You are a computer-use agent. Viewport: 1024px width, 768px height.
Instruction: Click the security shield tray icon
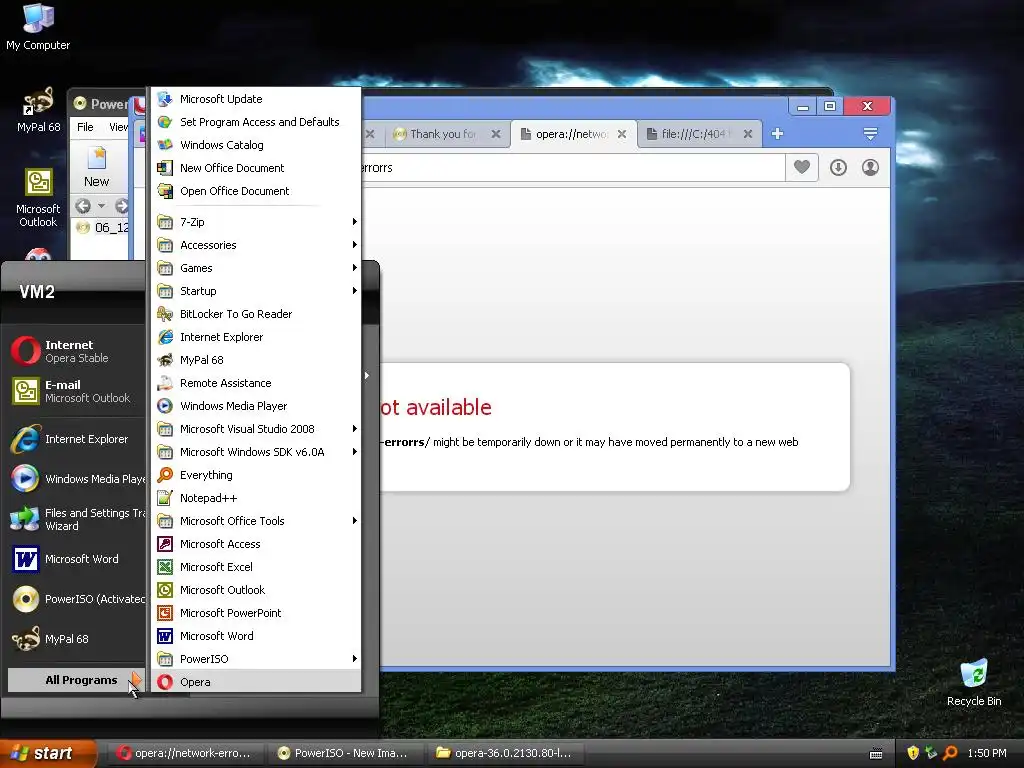913,753
